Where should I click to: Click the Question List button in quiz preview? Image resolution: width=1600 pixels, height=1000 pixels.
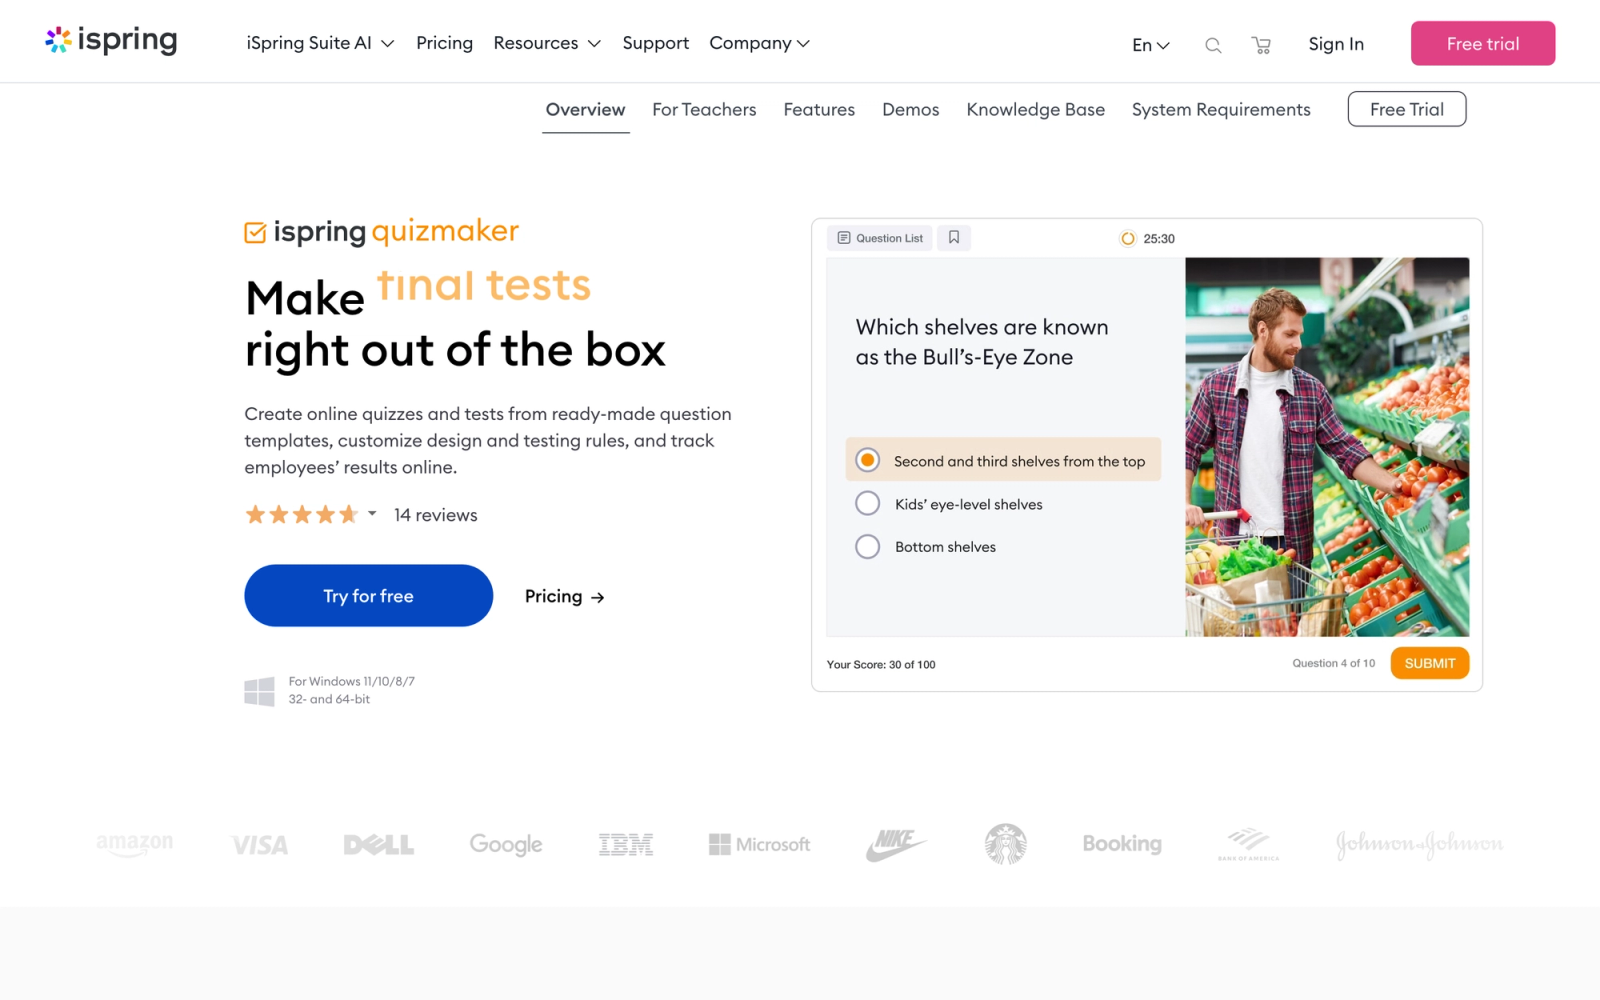click(x=880, y=238)
